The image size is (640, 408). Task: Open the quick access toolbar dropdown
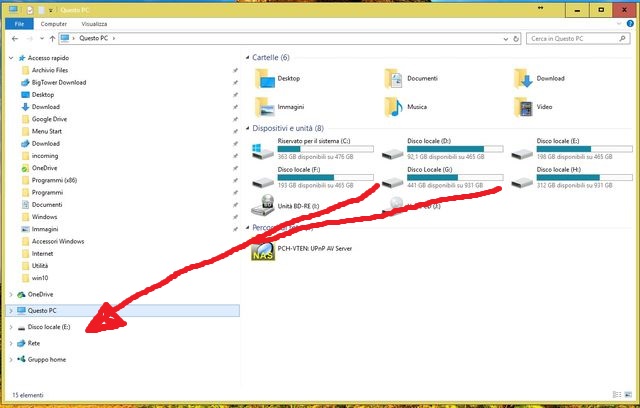[51, 10]
